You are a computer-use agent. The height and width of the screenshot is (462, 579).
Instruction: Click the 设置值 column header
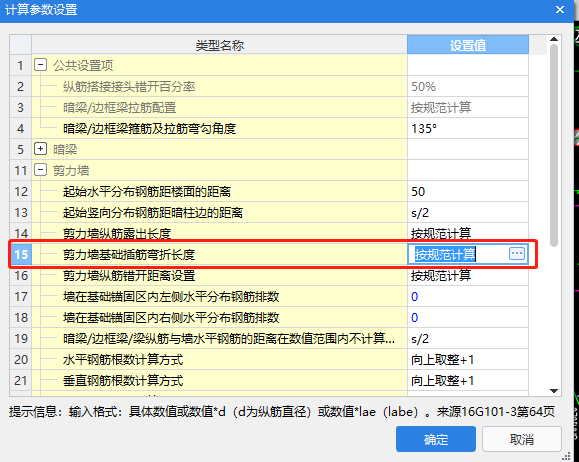click(468, 45)
